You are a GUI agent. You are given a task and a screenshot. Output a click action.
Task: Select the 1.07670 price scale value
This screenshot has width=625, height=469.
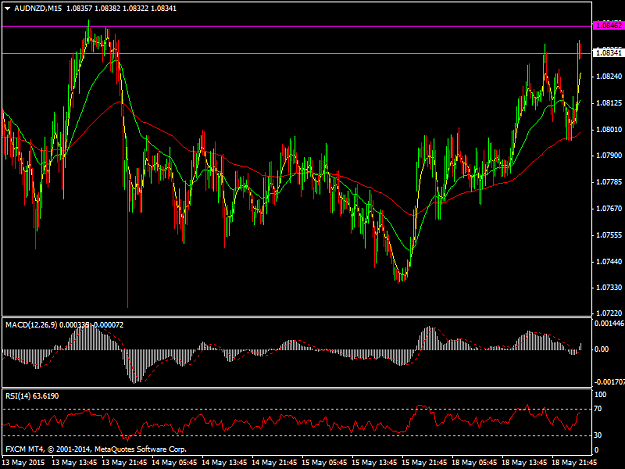[609, 208]
